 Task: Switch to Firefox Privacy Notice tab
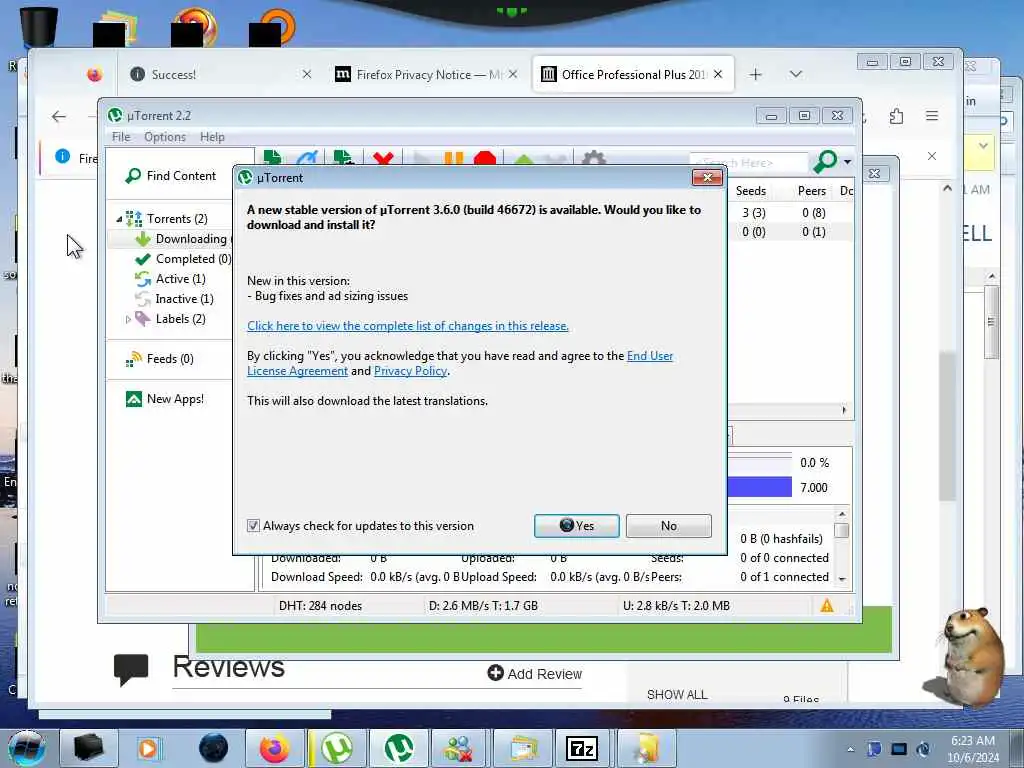(424, 74)
